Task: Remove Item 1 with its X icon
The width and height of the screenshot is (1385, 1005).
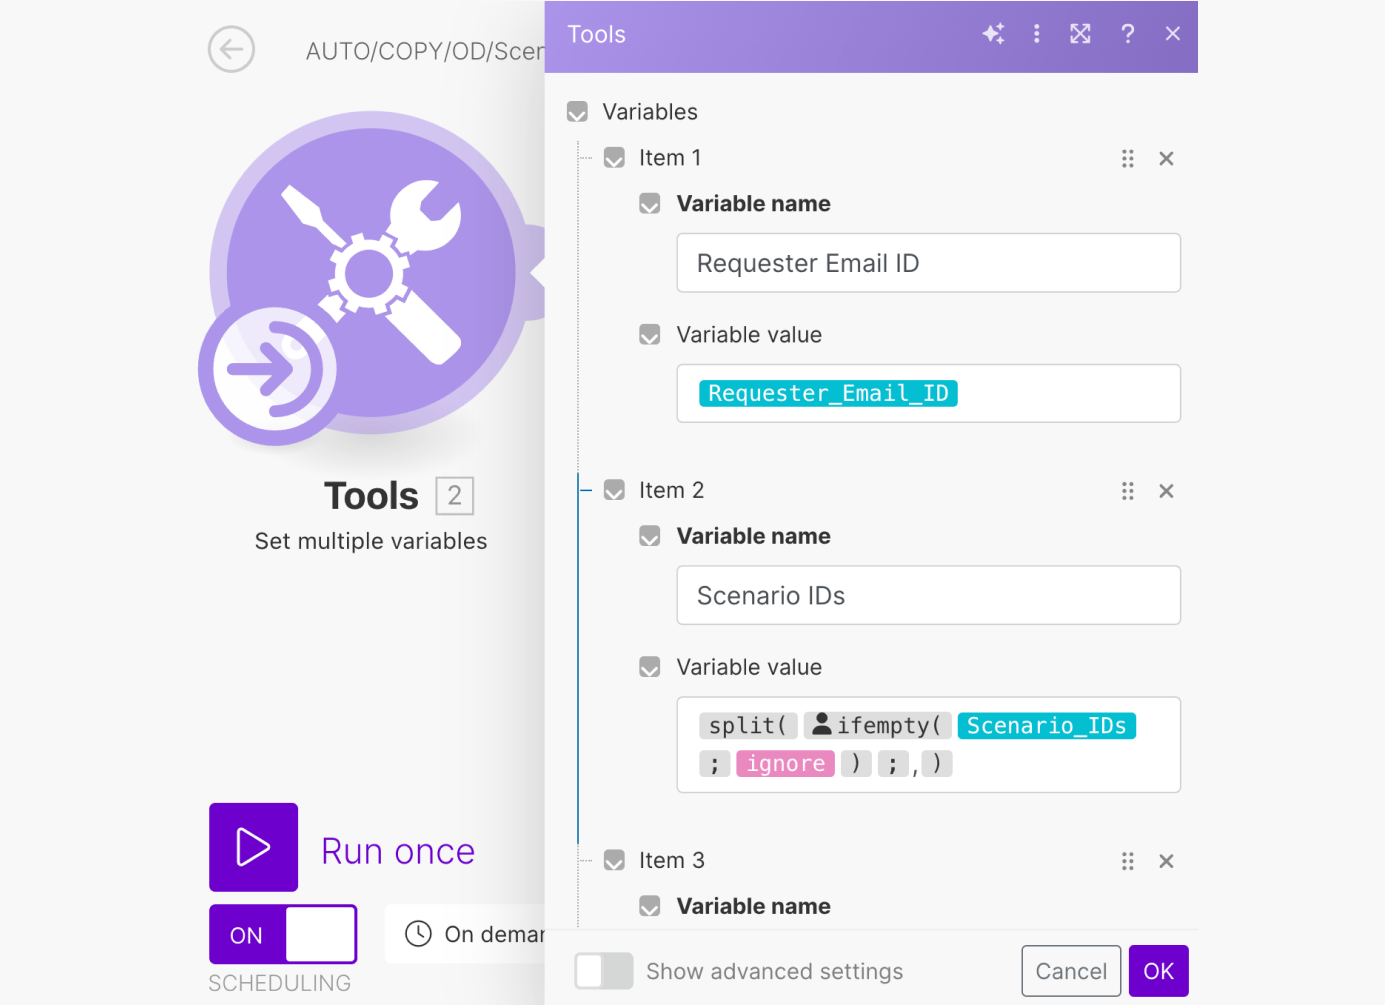Action: [x=1166, y=159]
